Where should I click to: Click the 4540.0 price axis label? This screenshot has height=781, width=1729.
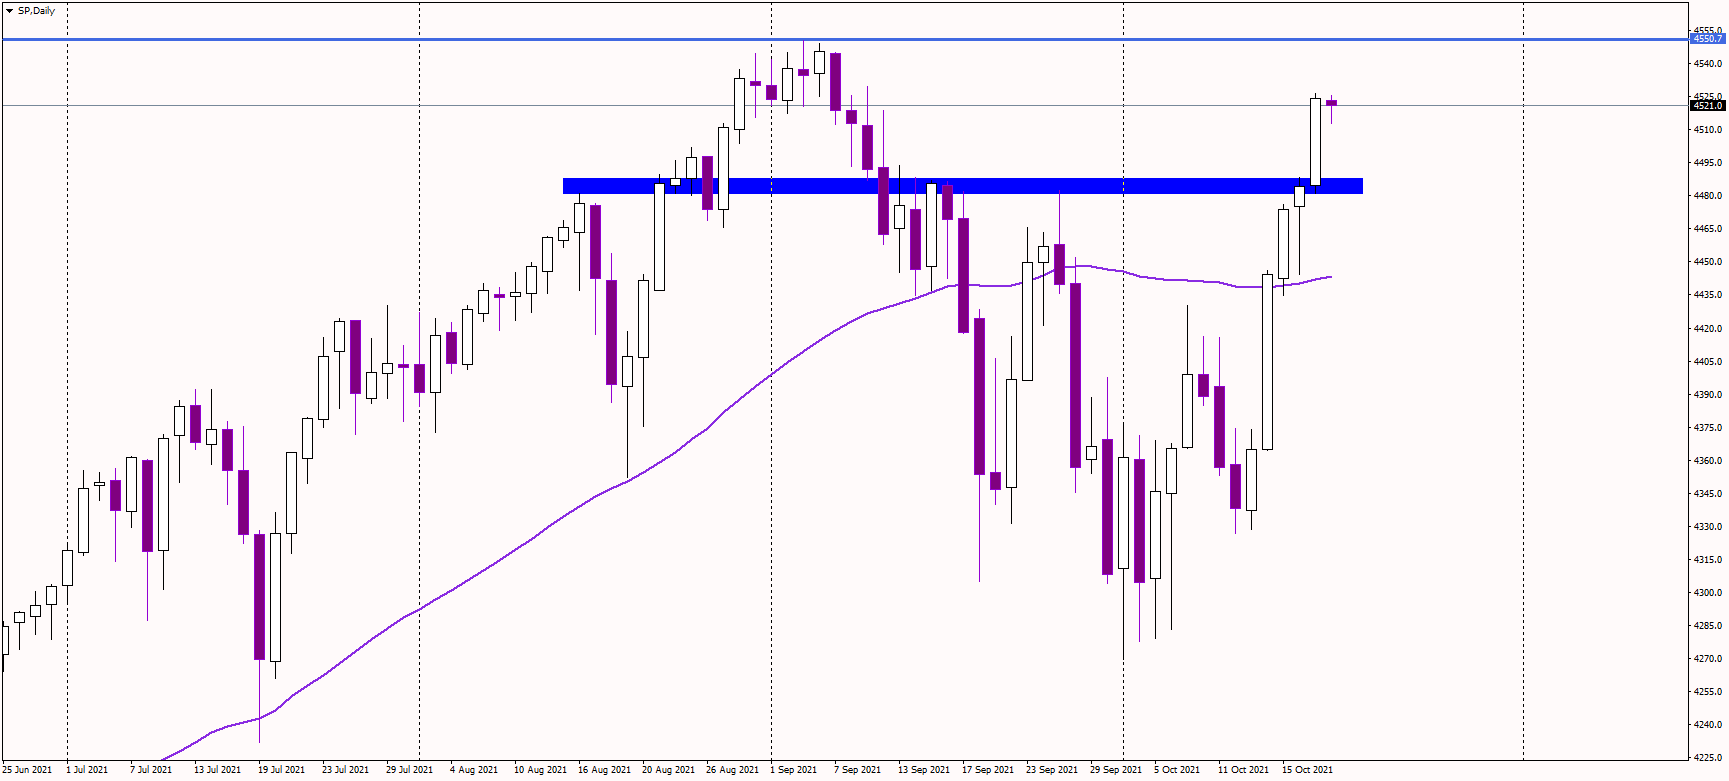click(1708, 64)
